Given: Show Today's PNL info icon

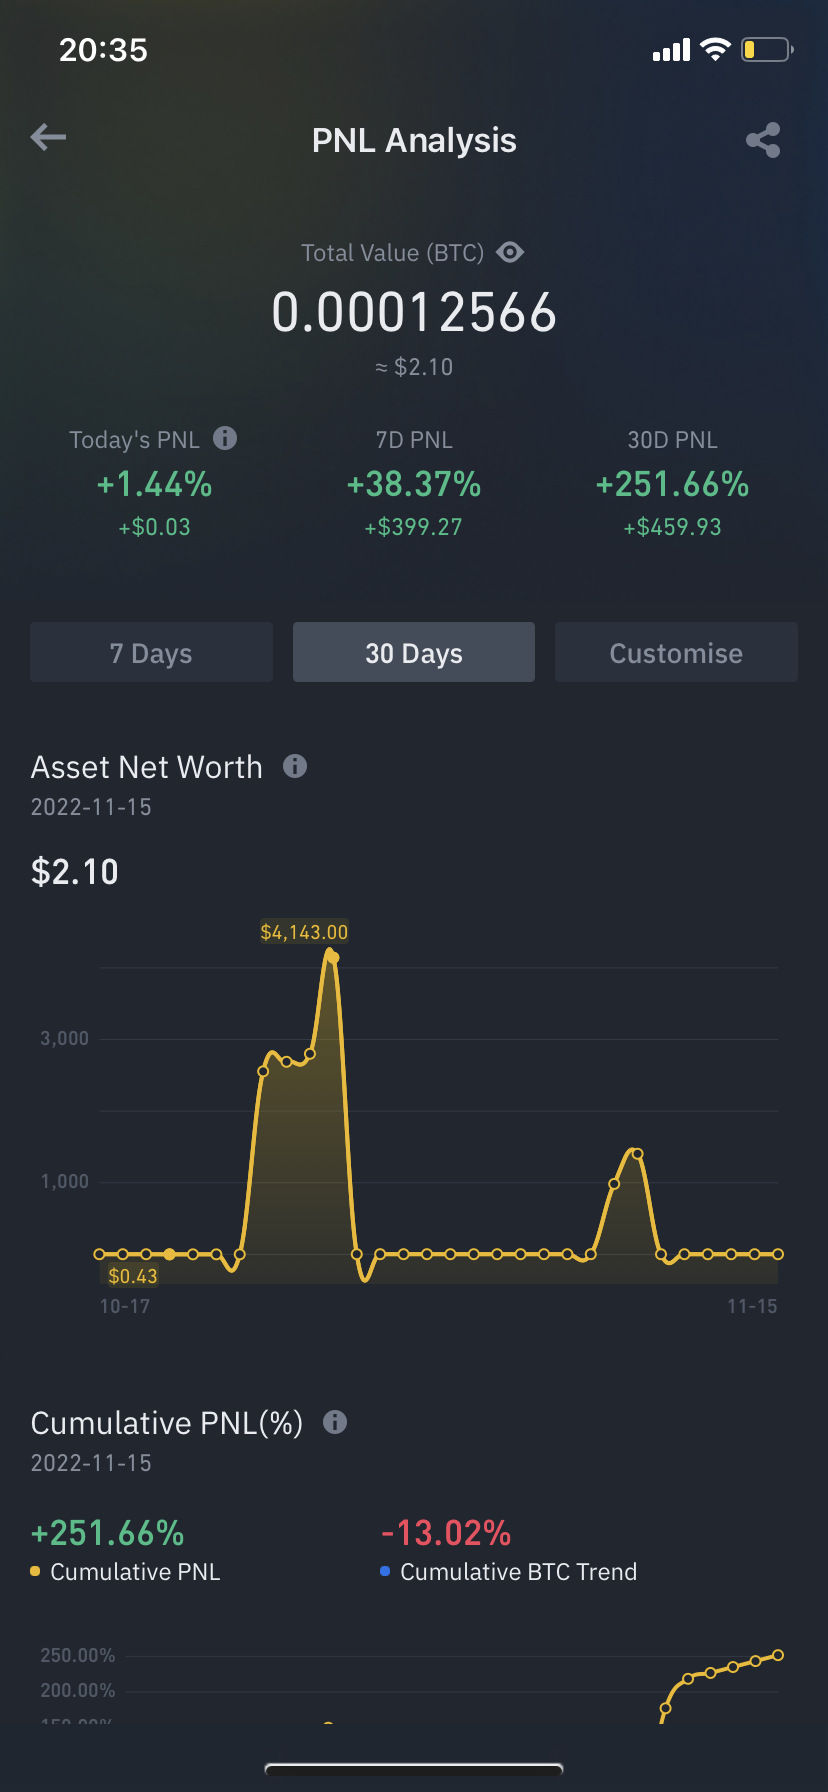Looking at the screenshot, I should coord(225,437).
